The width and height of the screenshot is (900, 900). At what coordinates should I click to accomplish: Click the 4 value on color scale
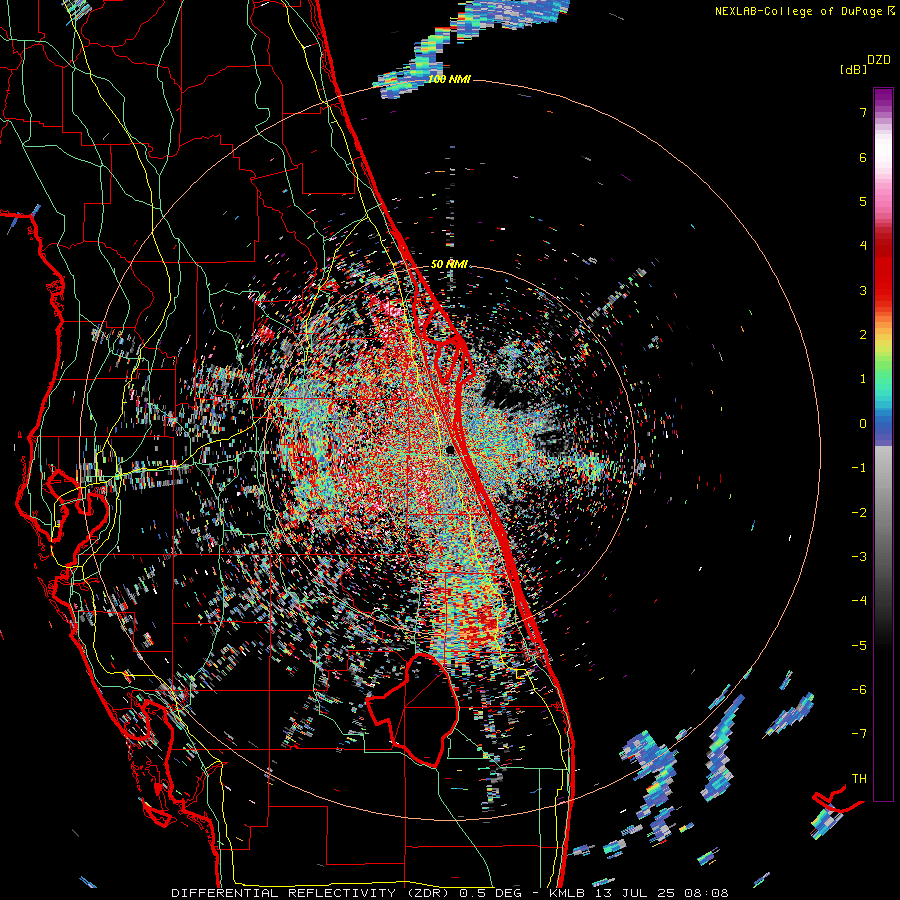(863, 246)
